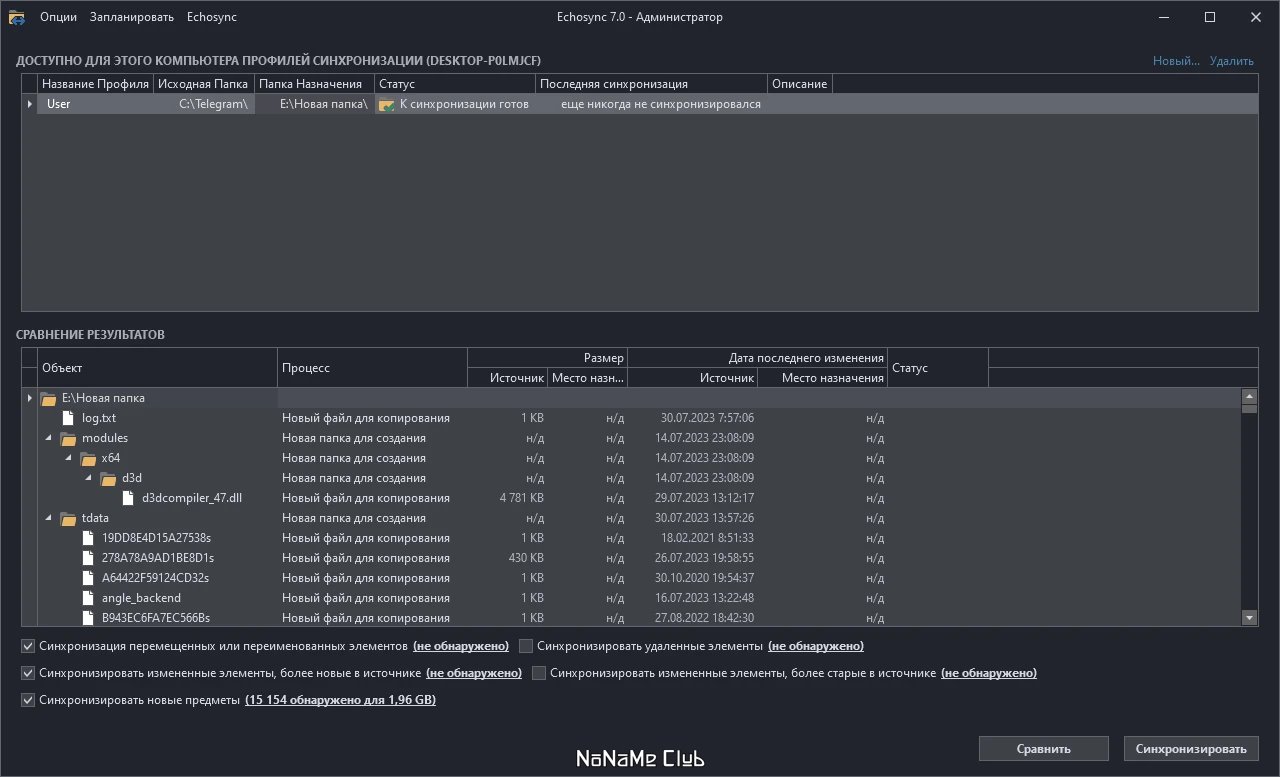Click the row indicator arrow of User profile
This screenshot has width=1280, height=777.
(30, 104)
